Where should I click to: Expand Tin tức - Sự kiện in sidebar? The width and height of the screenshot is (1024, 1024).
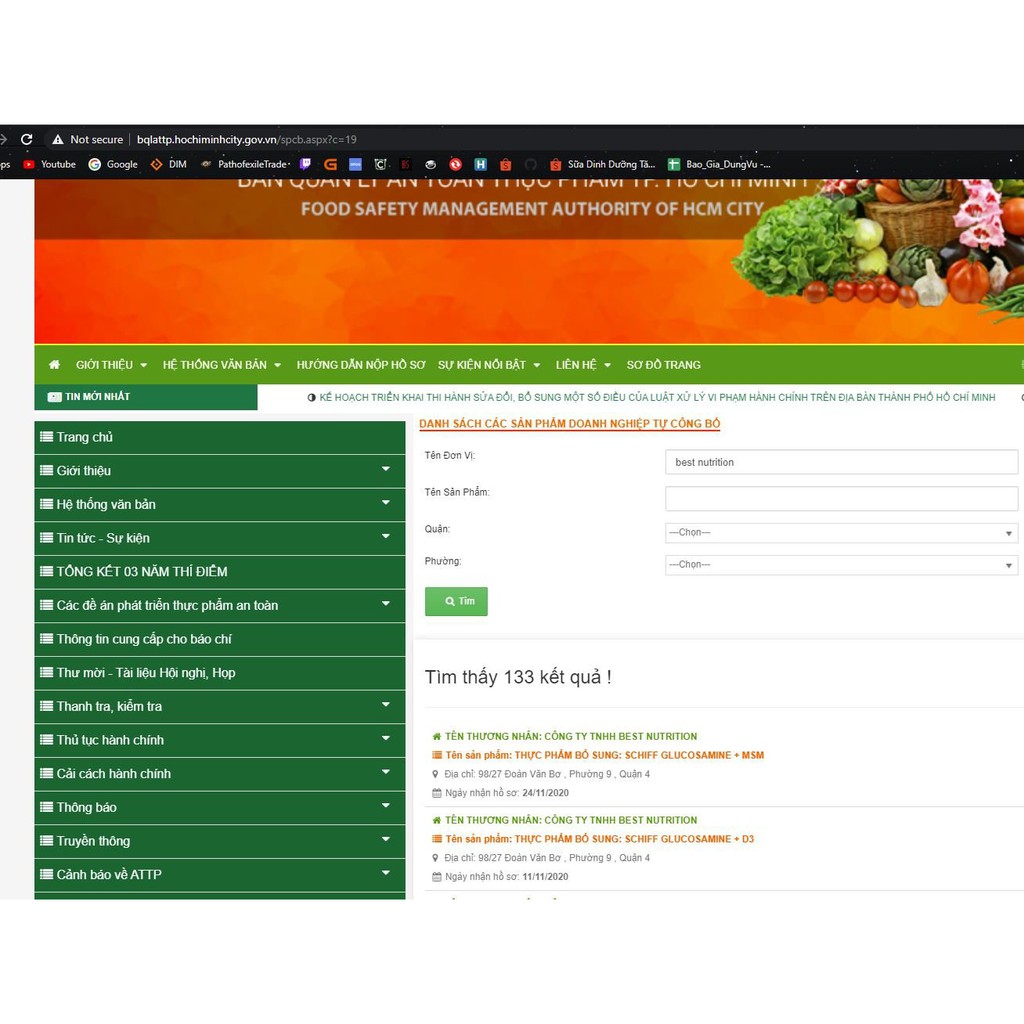pos(385,537)
